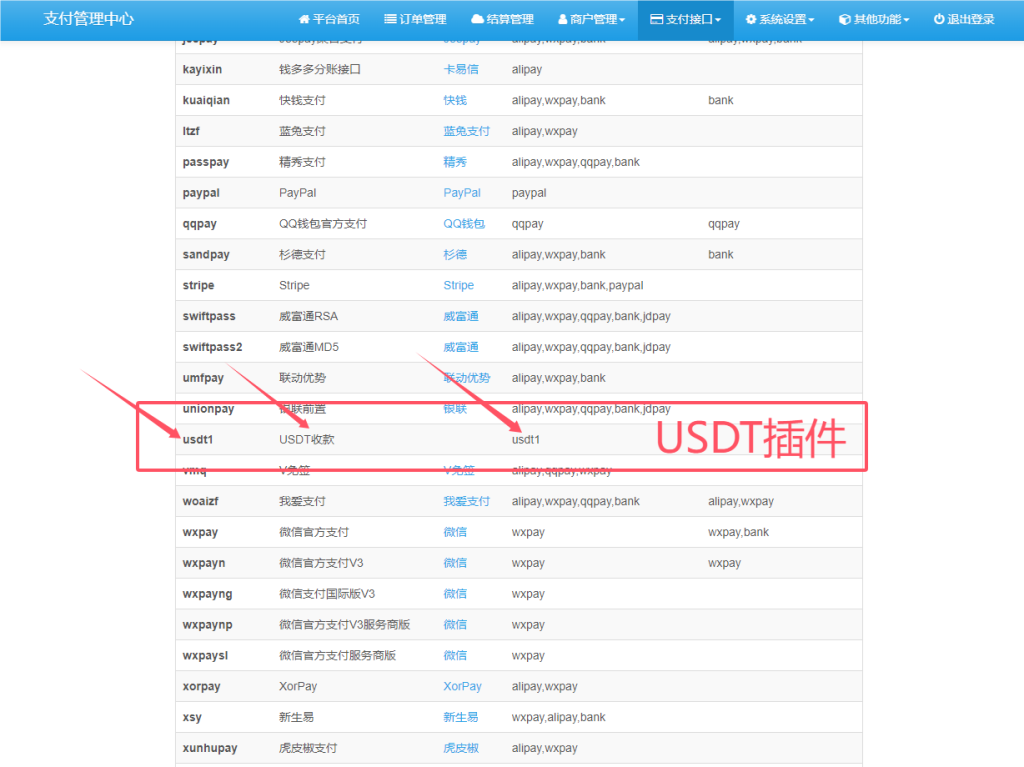Click the 威富通RSA description text

point(308,316)
